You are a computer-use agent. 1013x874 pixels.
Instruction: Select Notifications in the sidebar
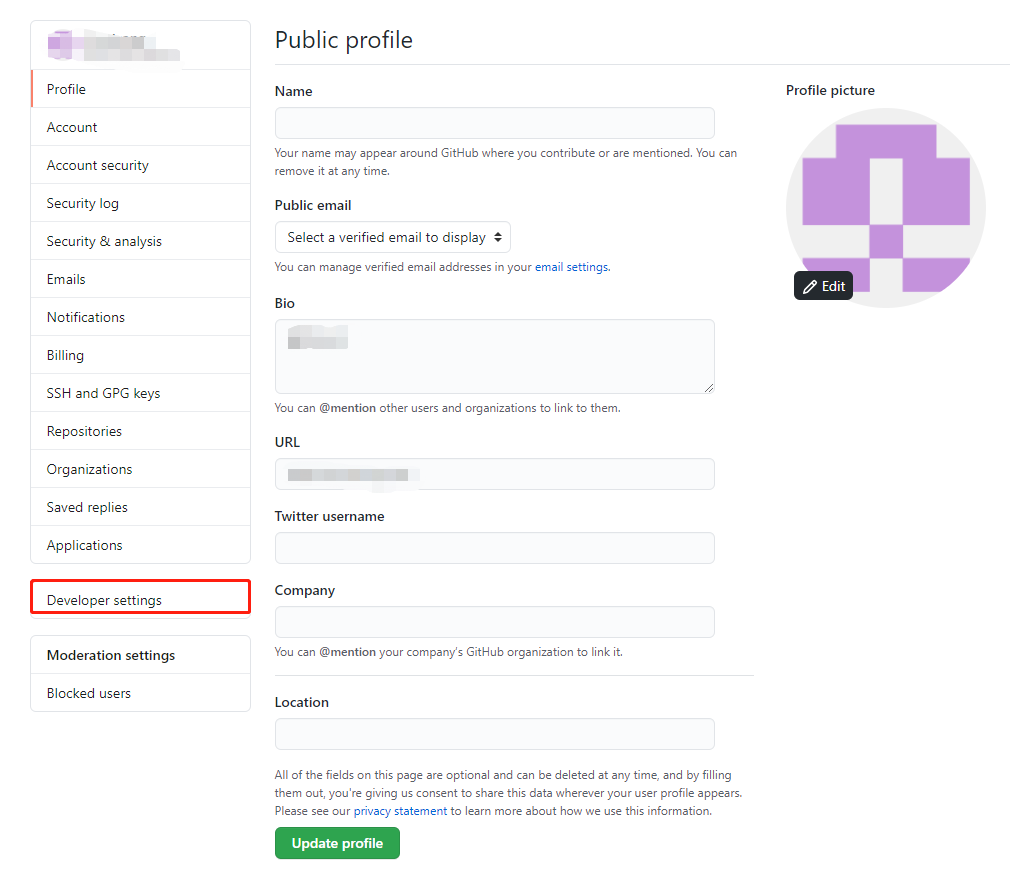[x=140, y=317]
